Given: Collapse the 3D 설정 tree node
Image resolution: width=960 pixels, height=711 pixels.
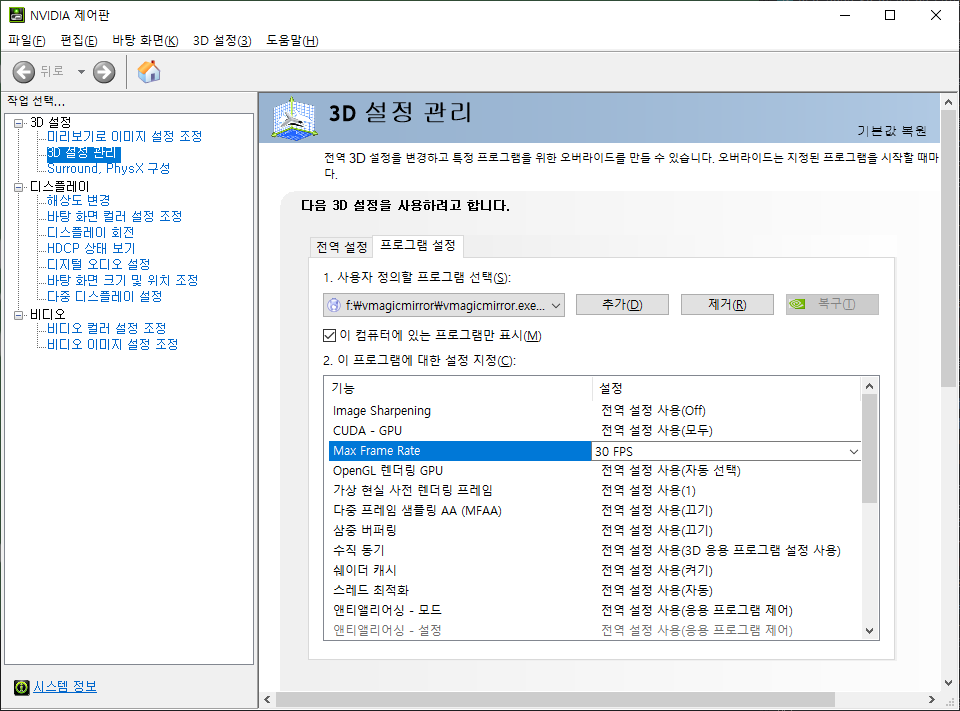Looking at the screenshot, I should pos(18,123).
